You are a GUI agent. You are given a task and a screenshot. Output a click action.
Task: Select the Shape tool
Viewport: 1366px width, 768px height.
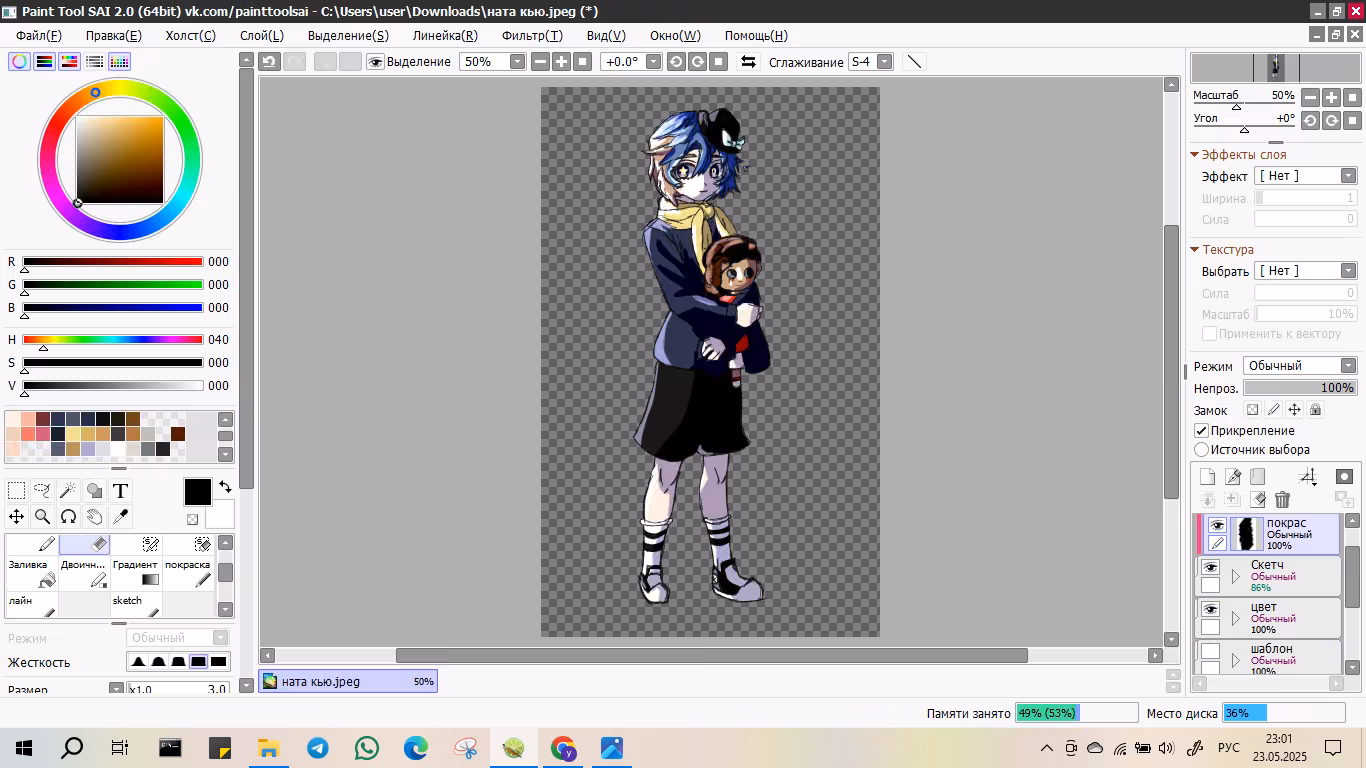94,490
